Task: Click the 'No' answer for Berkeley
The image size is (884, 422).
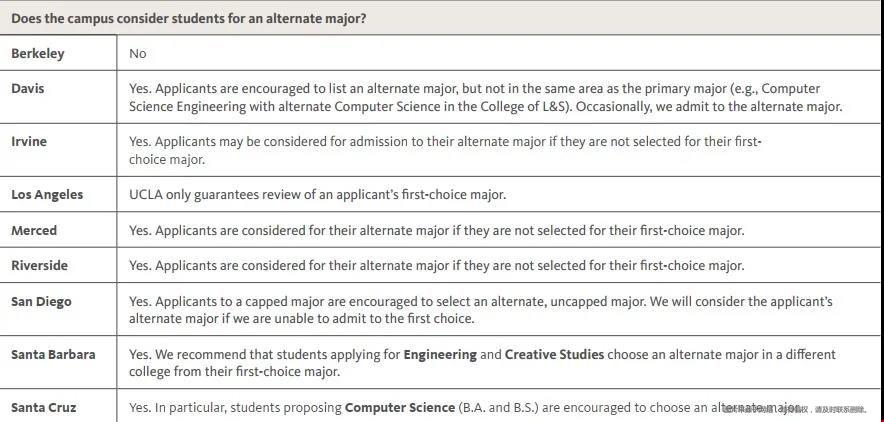Action: [138, 54]
